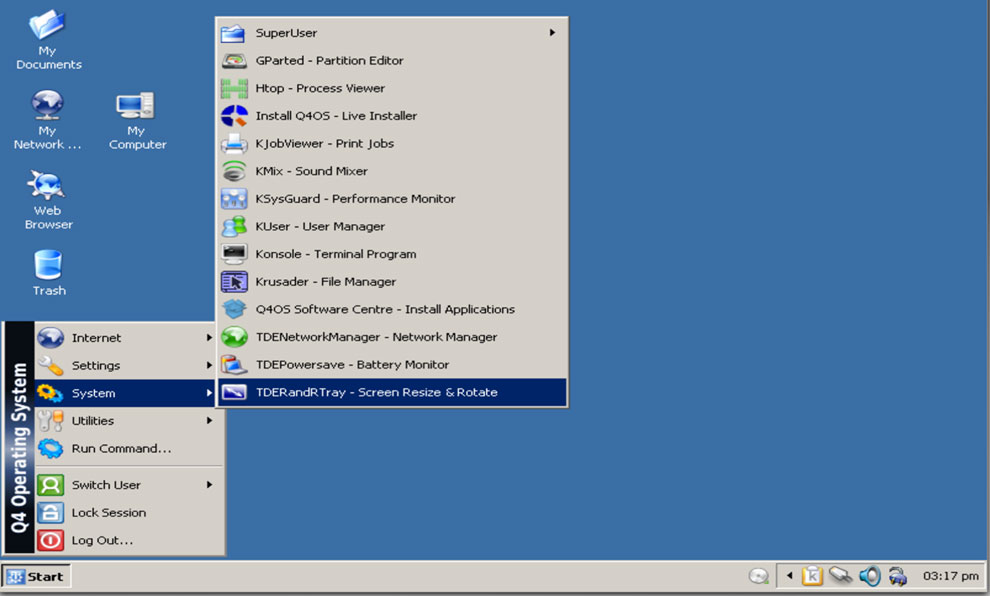990x596 pixels.
Task: Select Konsole - Terminal Program entry
Action: [391, 254]
